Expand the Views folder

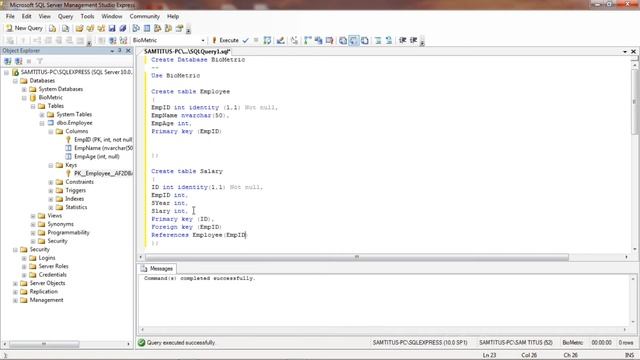(33, 216)
